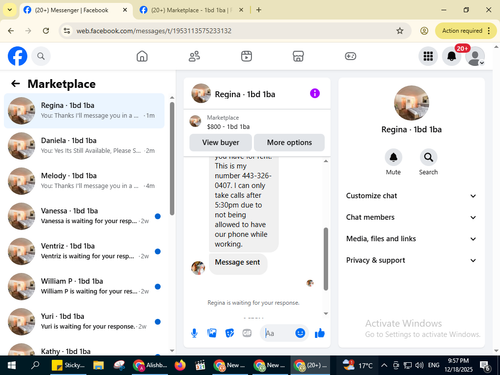The image size is (500, 375).
Task: Click sender avatar beside Message sent
Action: coord(198,268)
